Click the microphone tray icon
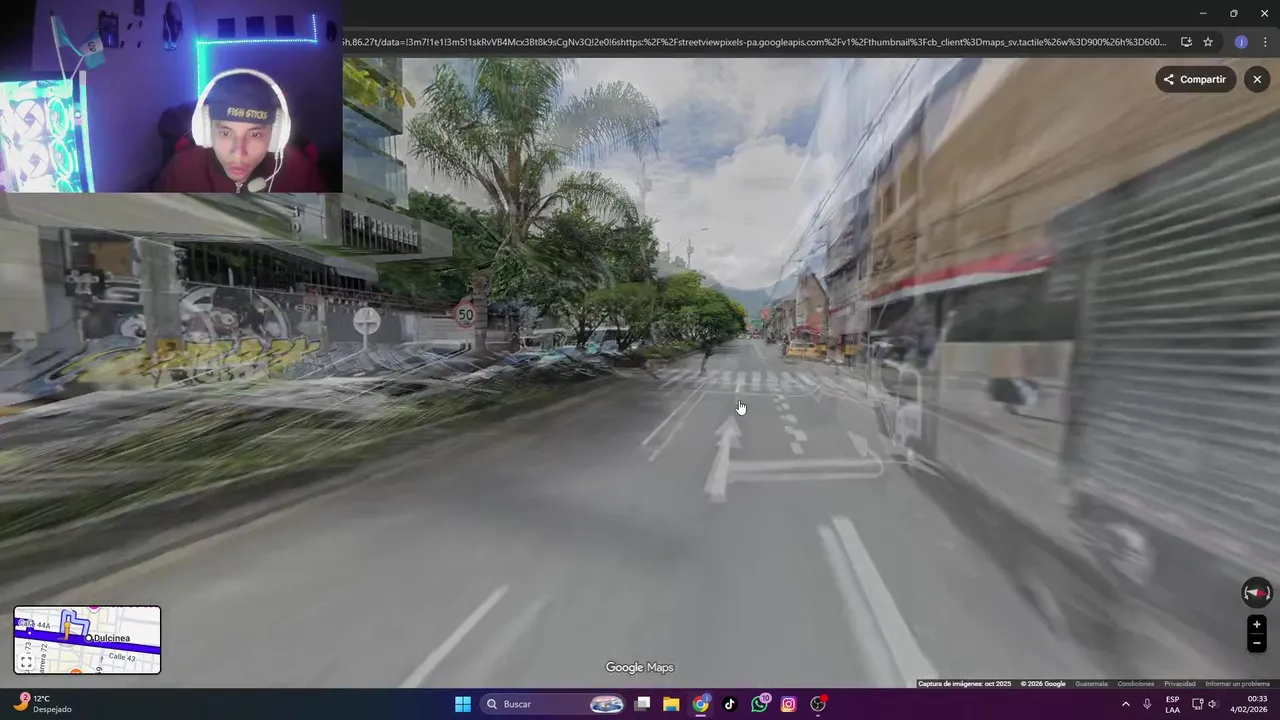Image resolution: width=1280 pixels, height=720 pixels. pyautogui.click(x=1147, y=704)
